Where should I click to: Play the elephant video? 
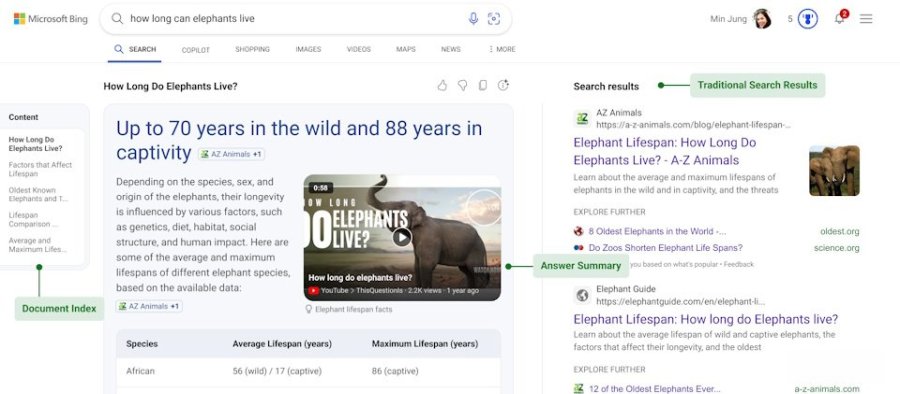[402, 237]
